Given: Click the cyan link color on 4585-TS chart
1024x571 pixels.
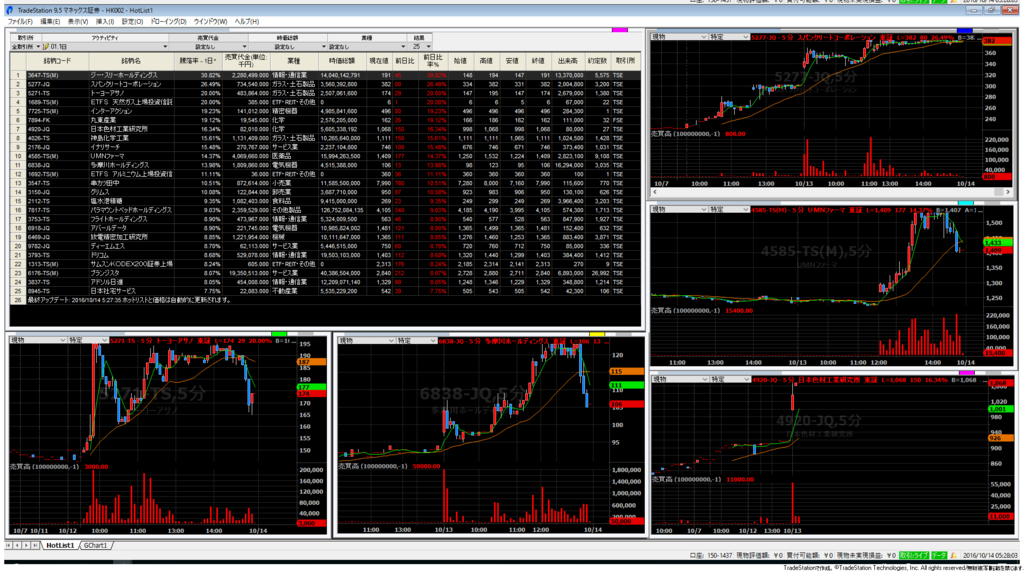Looking at the screenshot, I should (x=966, y=203).
